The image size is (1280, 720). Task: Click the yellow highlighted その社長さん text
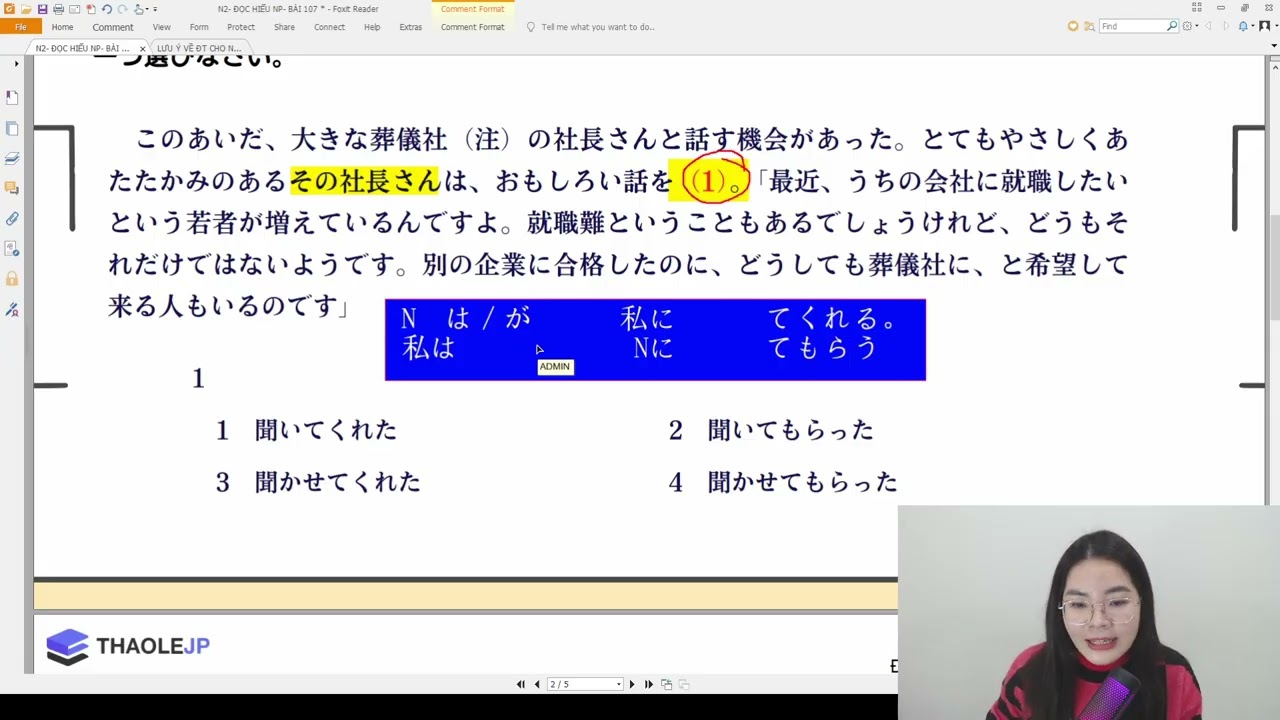(x=365, y=181)
